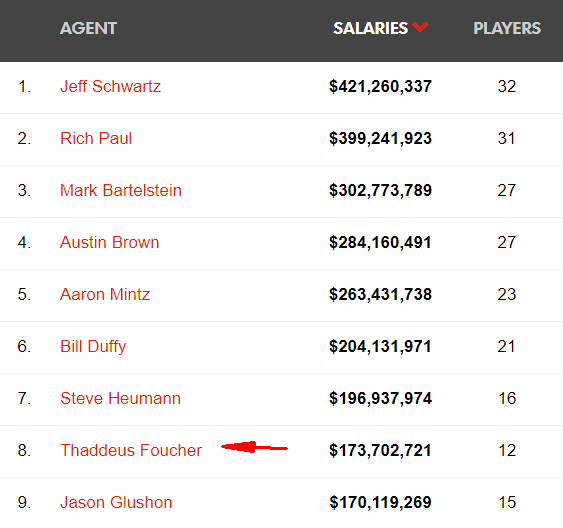
Task: Select the 32 players count for Schwartz
Action: [x=507, y=86]
